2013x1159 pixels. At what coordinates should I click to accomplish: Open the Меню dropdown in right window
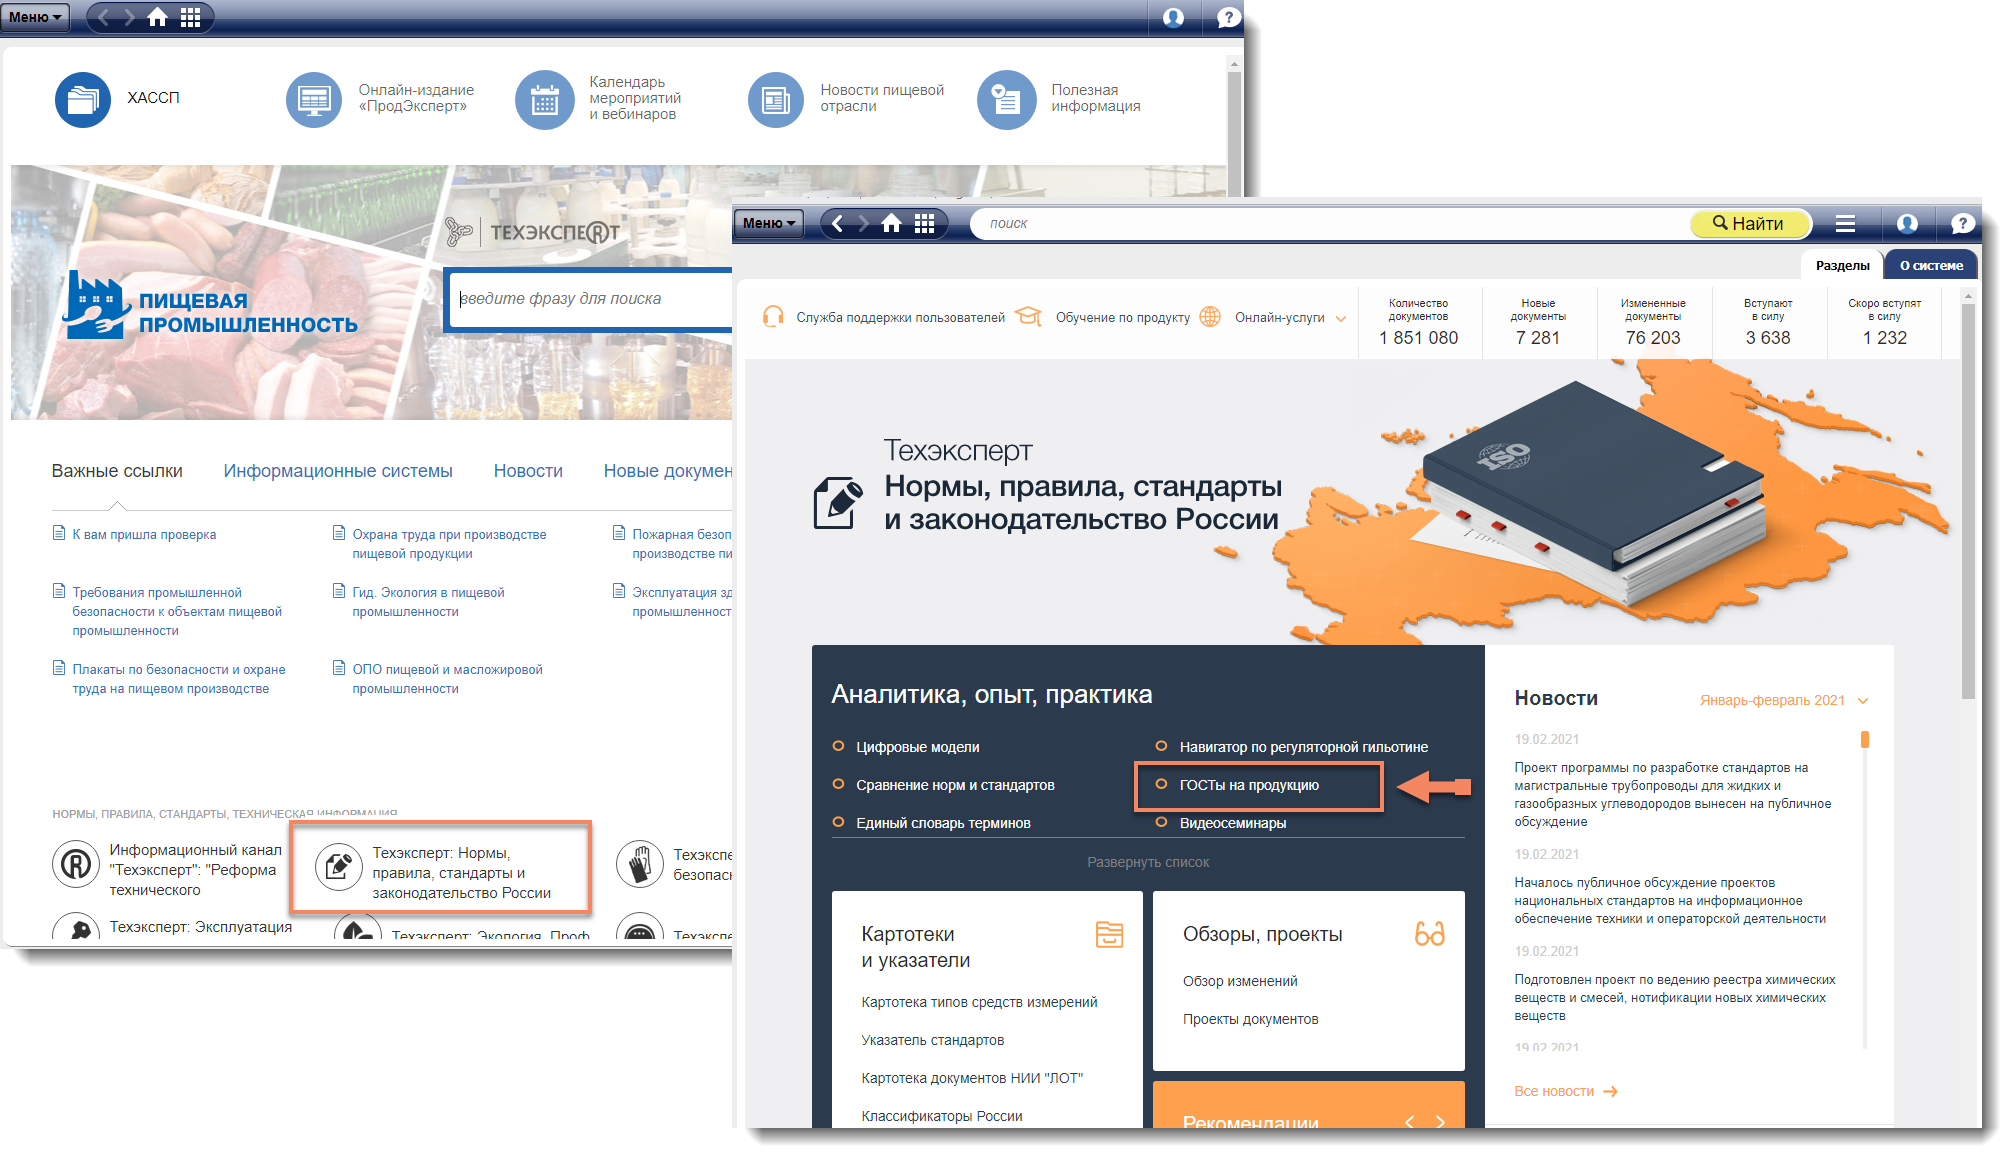[x=768, y=223]
